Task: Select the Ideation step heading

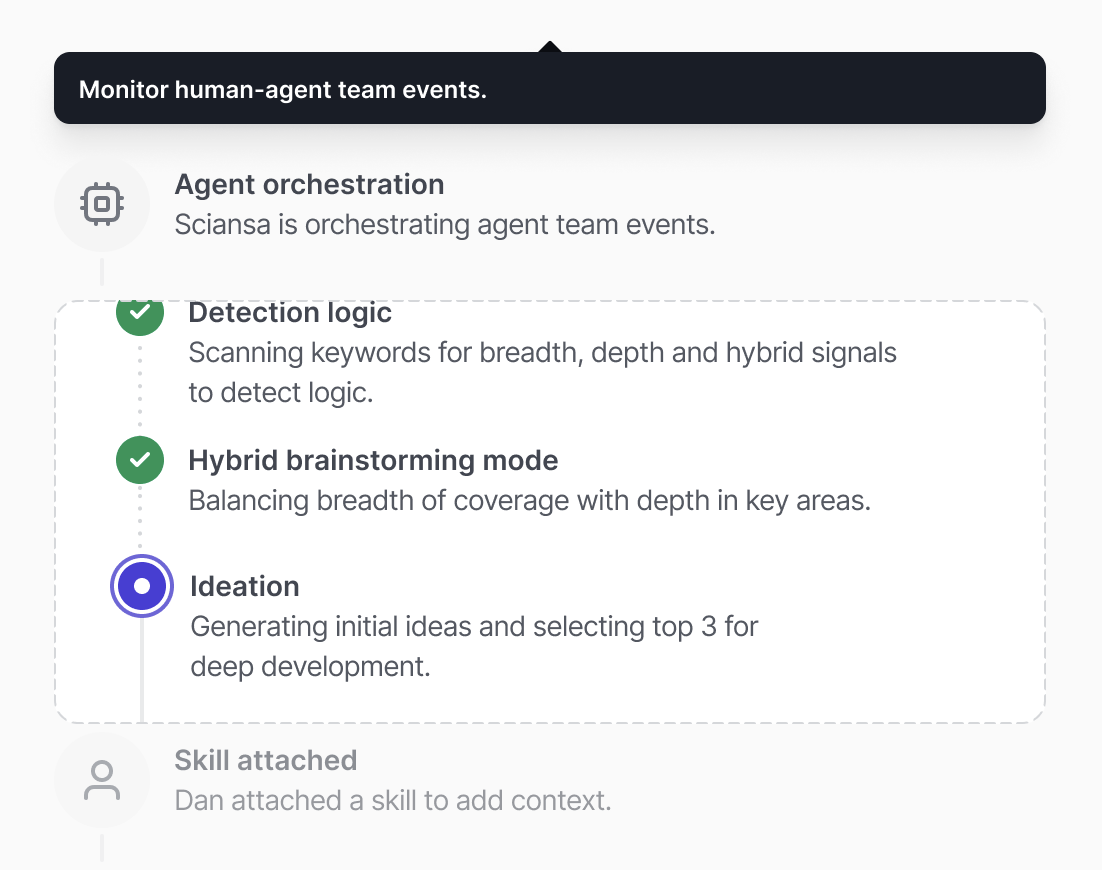Action: 245,586
